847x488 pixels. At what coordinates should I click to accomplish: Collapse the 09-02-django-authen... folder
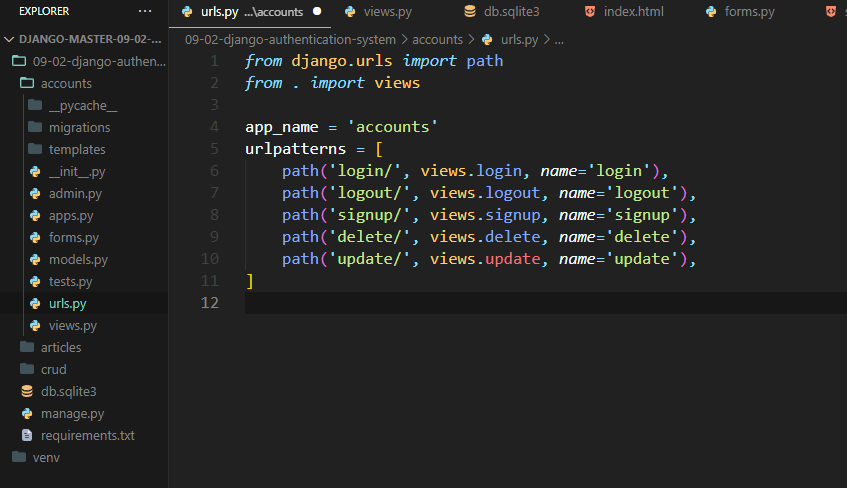(x=84, y=62)
